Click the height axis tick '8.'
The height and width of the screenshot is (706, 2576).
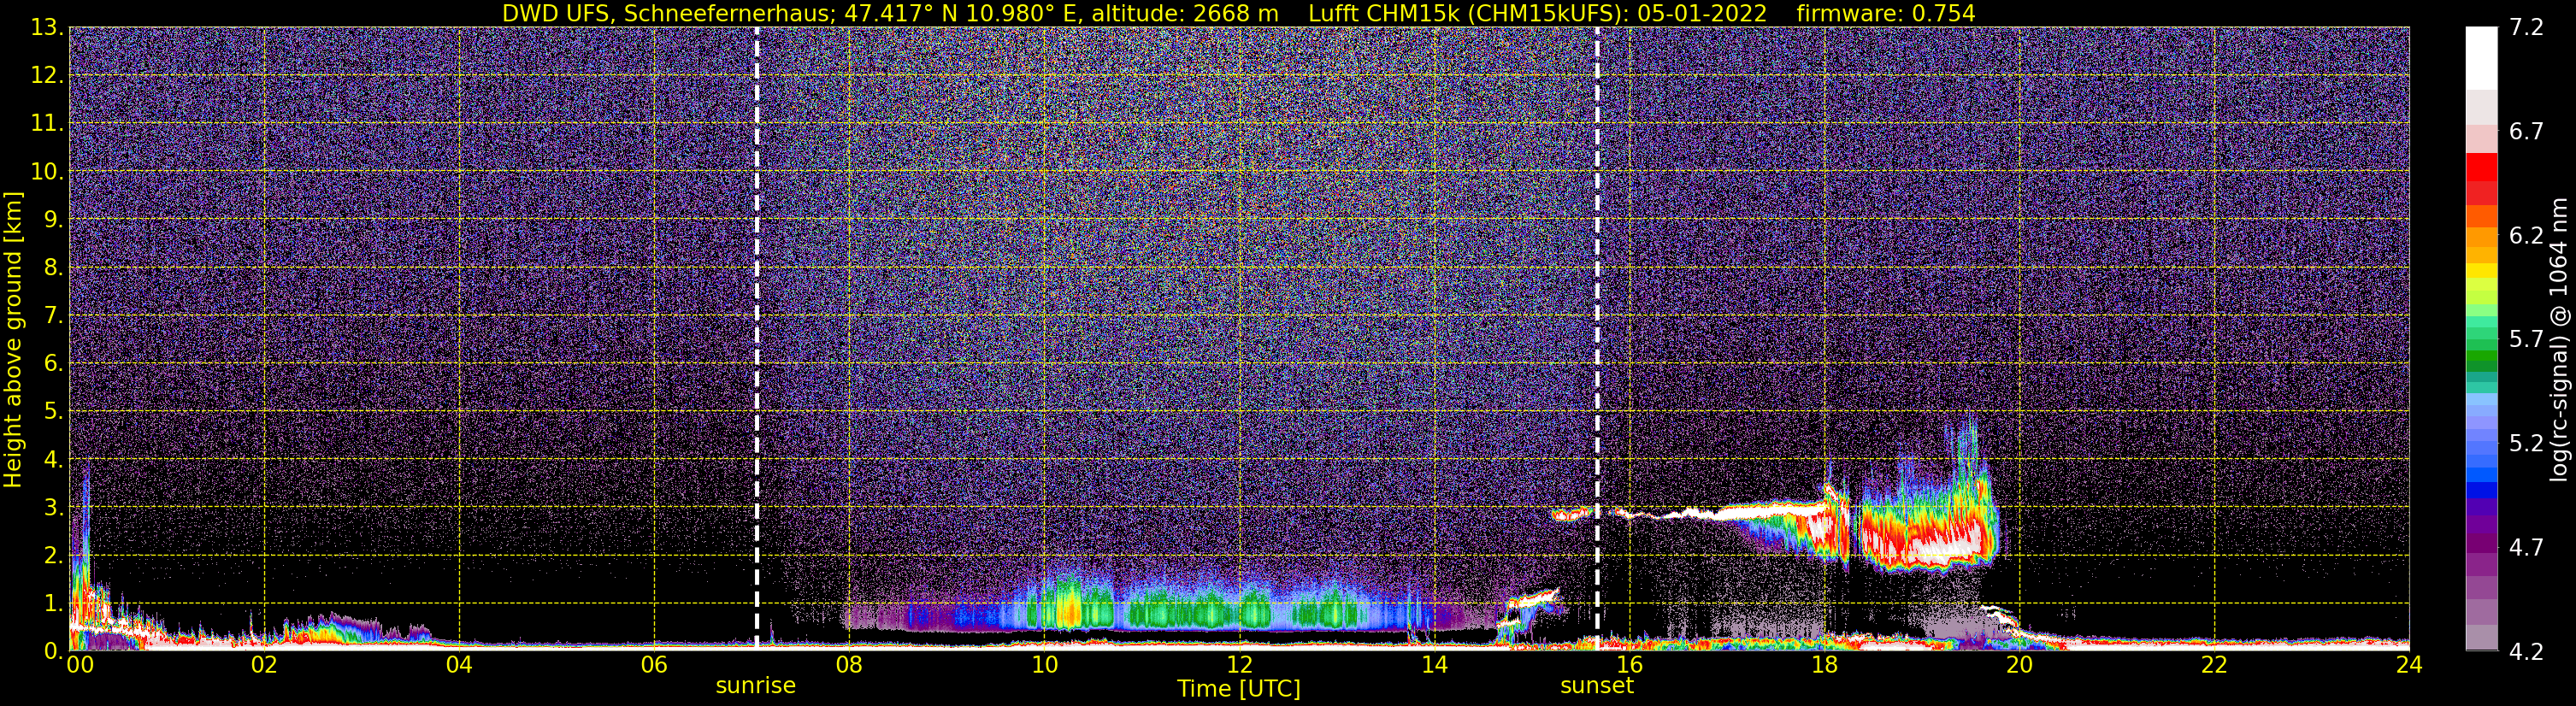pyautogui.click(x=53, y=268)
